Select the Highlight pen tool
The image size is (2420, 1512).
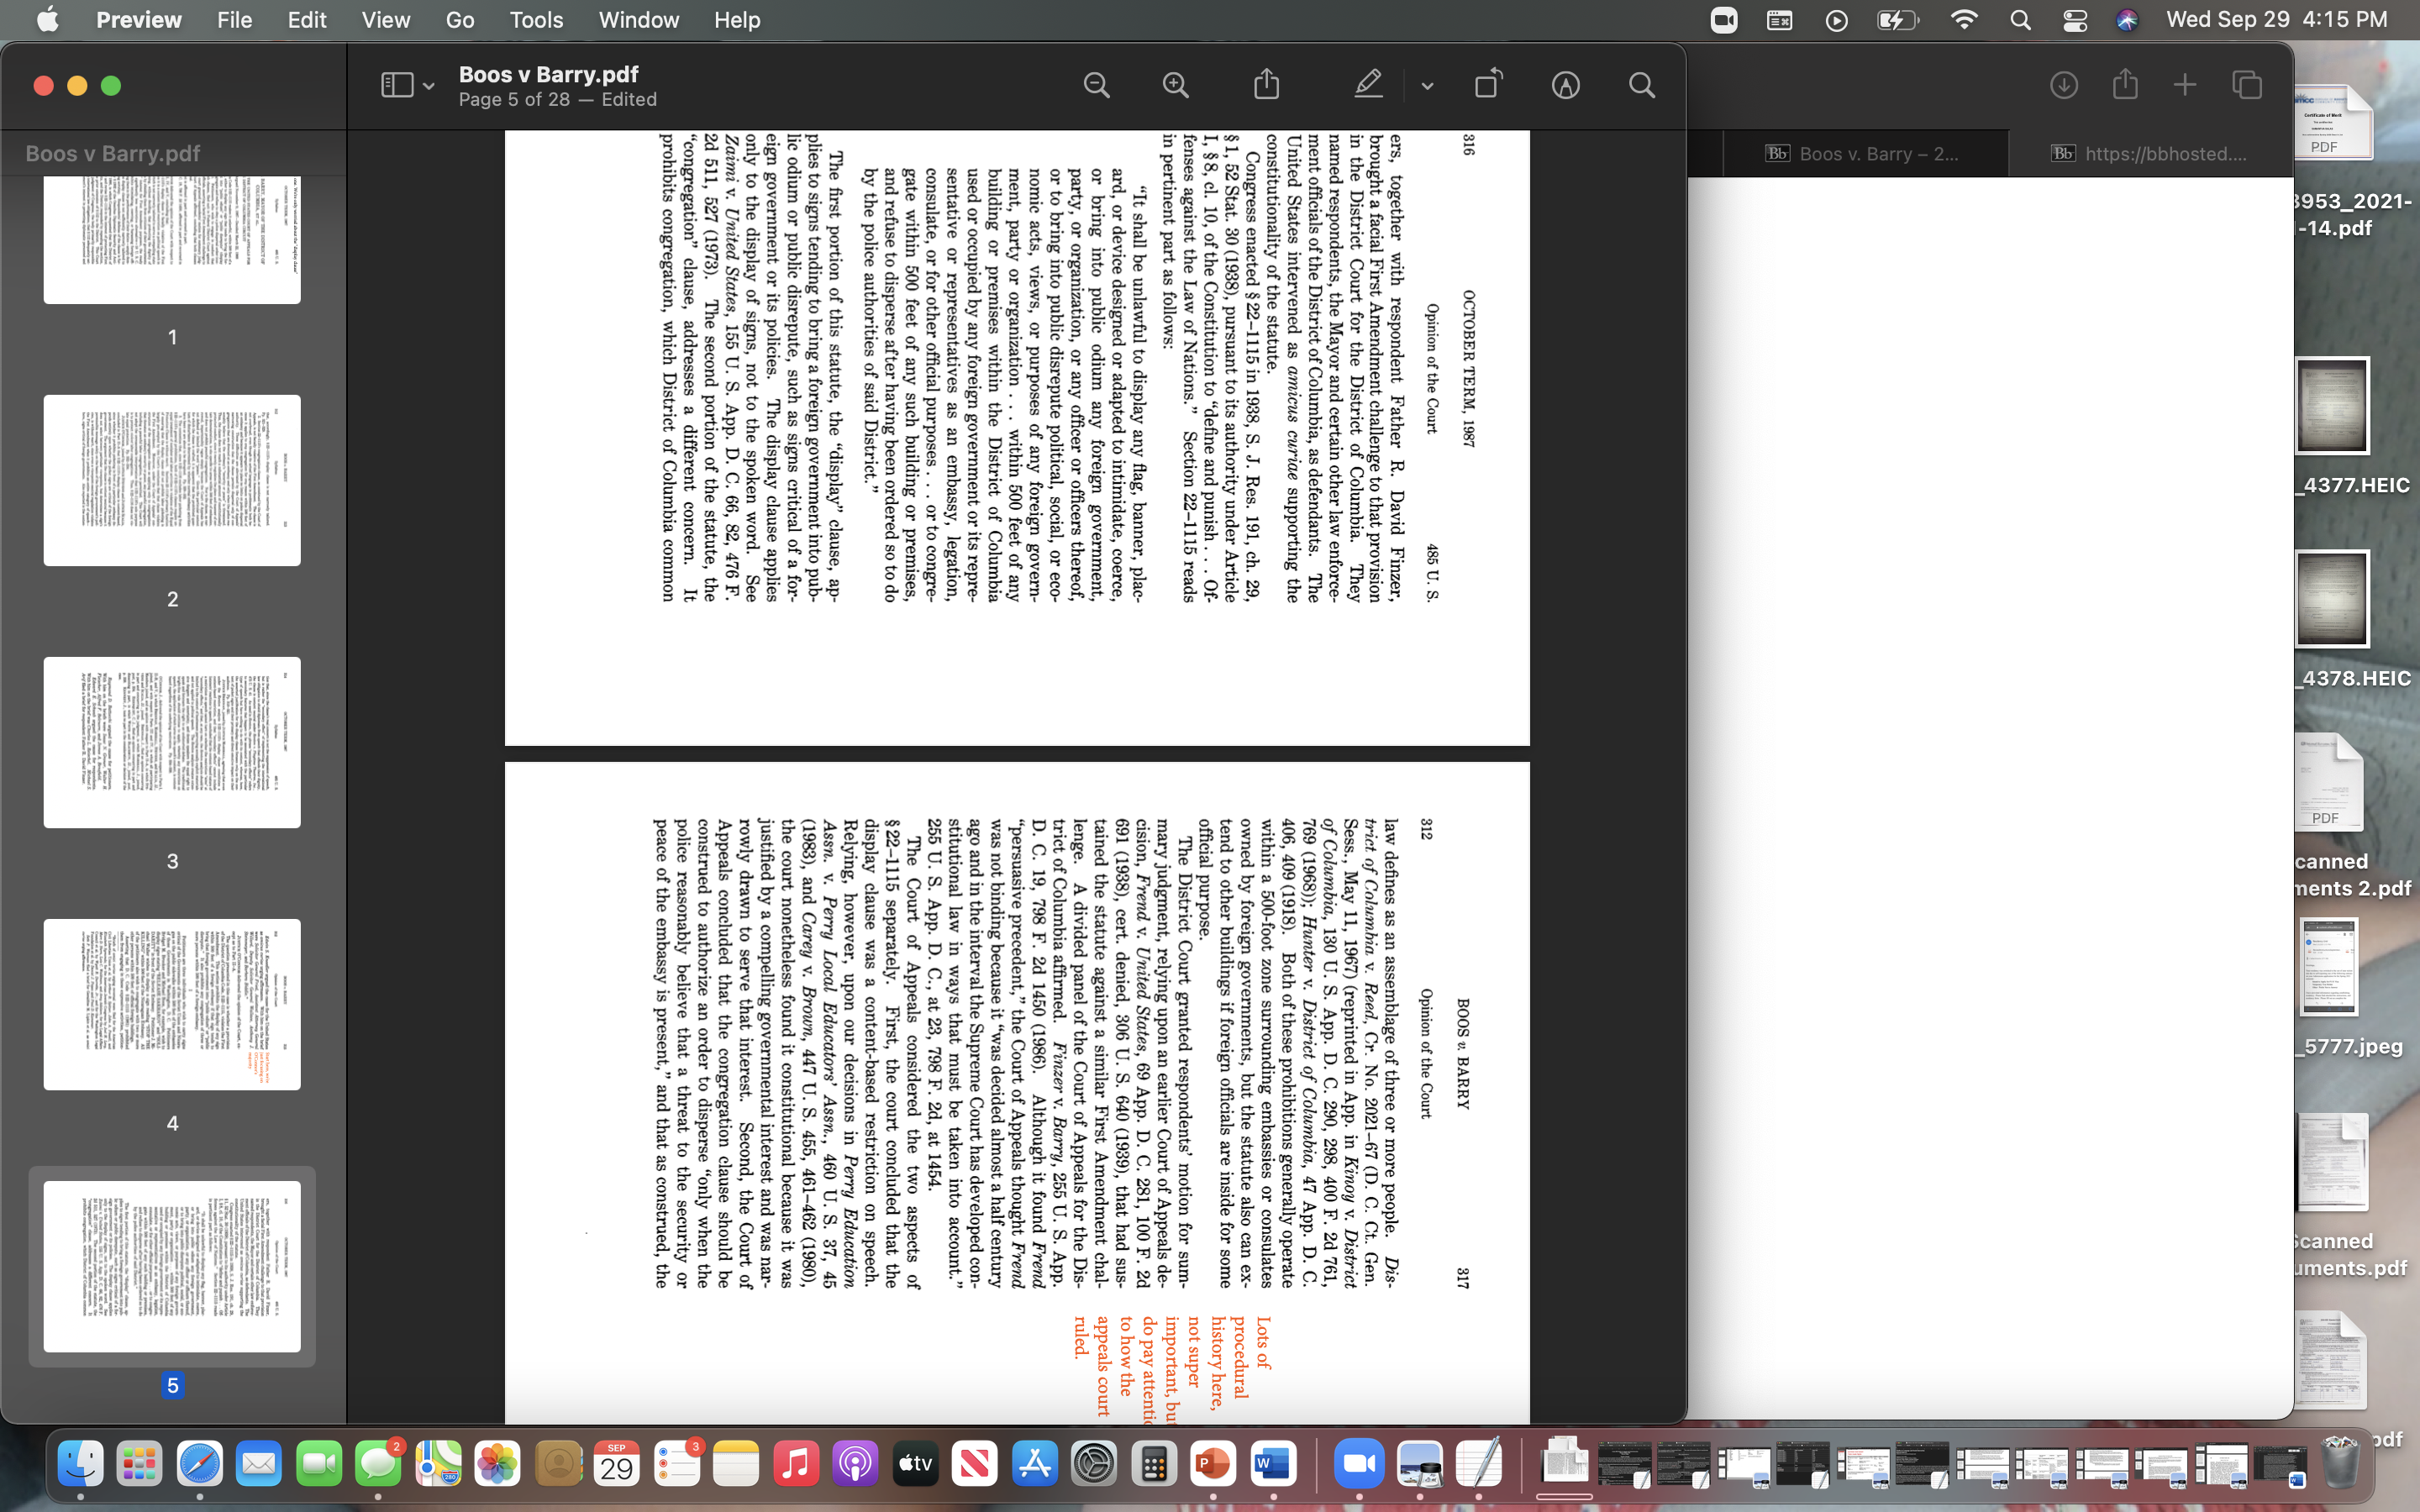coord(1368,85)
